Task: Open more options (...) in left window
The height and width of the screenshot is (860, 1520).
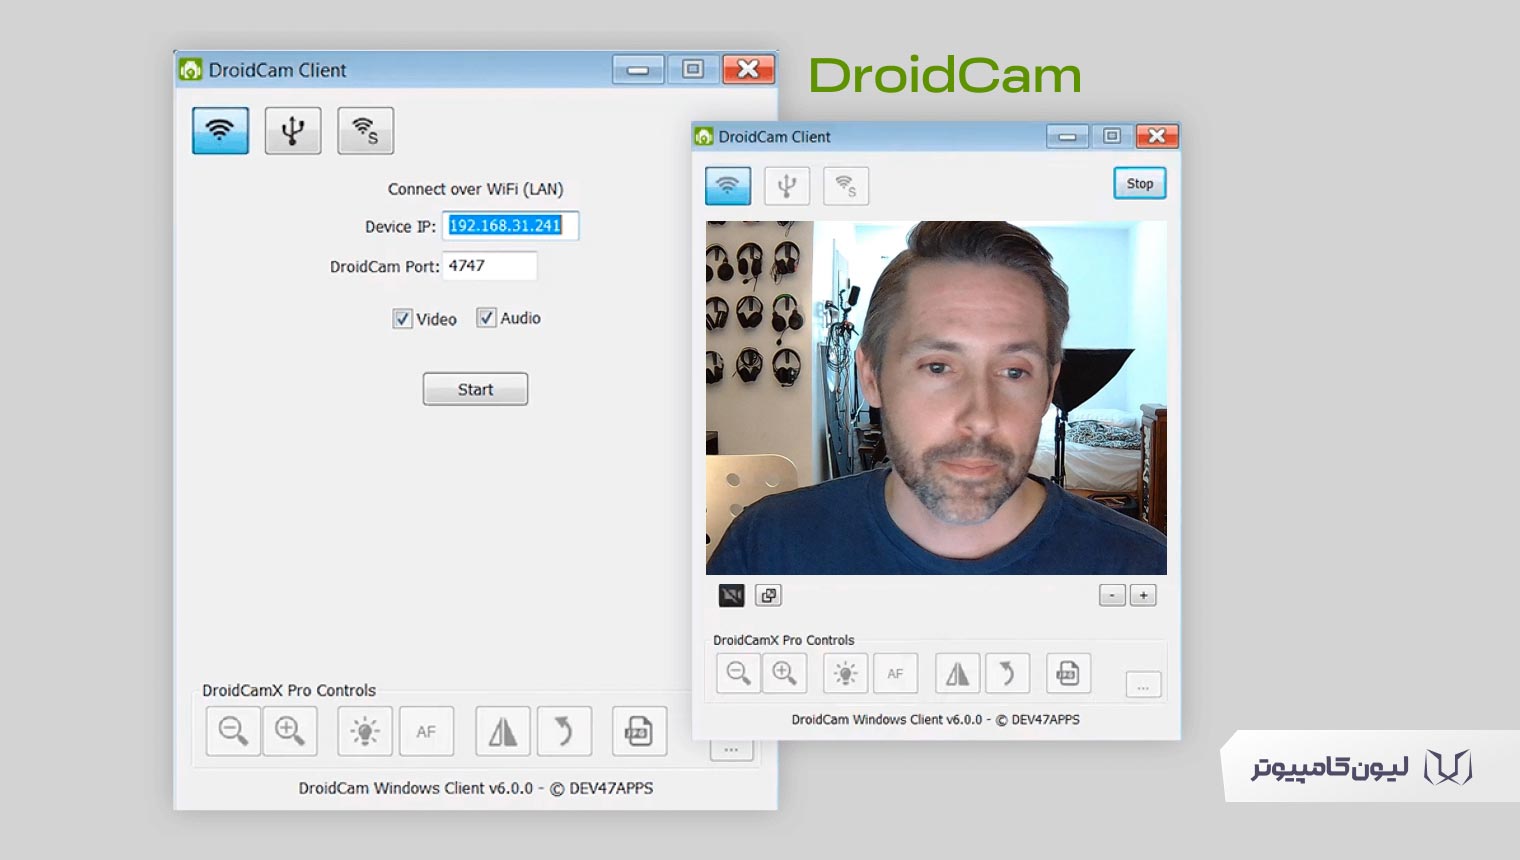Action: pos(731,749)
